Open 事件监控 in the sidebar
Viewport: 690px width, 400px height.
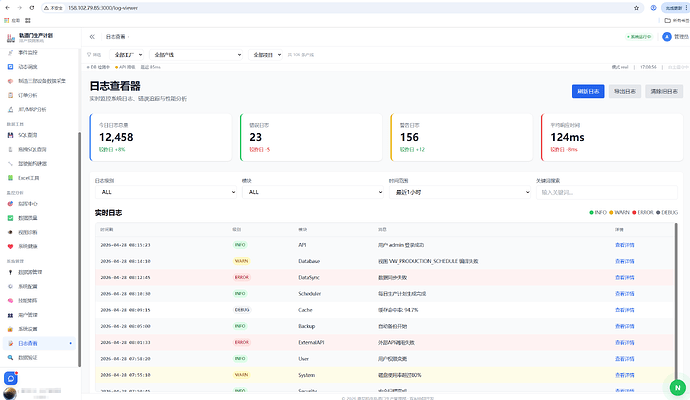[x=28, y=53]
